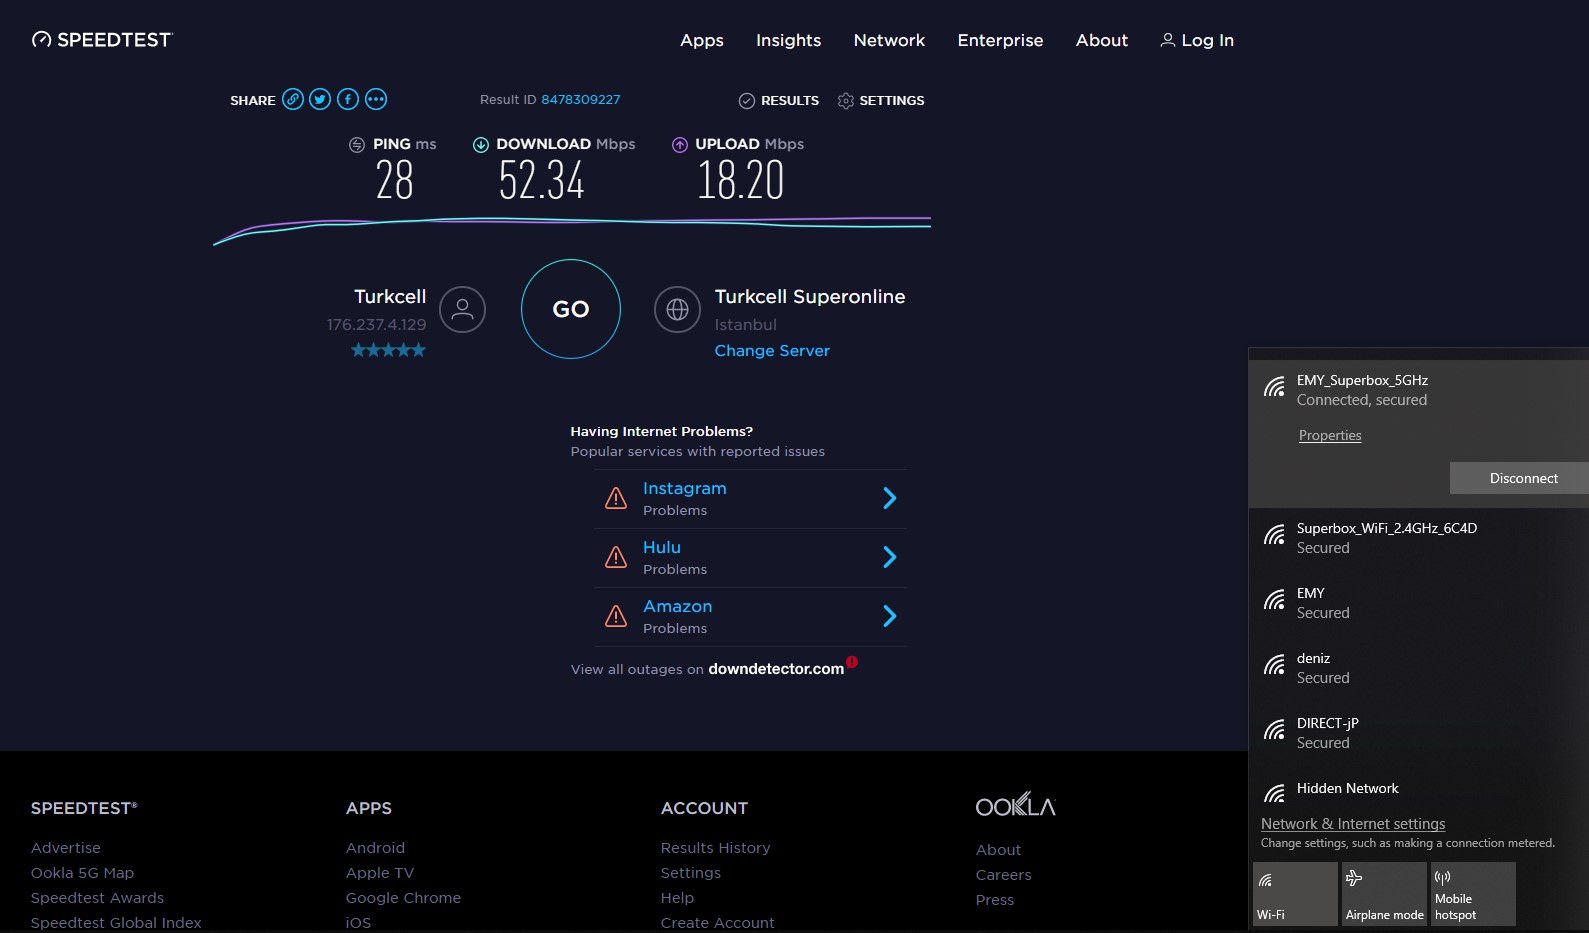Click the Turkcell user profile icon
Viewport: 1589px width, 933px height.
coord(462,309)
